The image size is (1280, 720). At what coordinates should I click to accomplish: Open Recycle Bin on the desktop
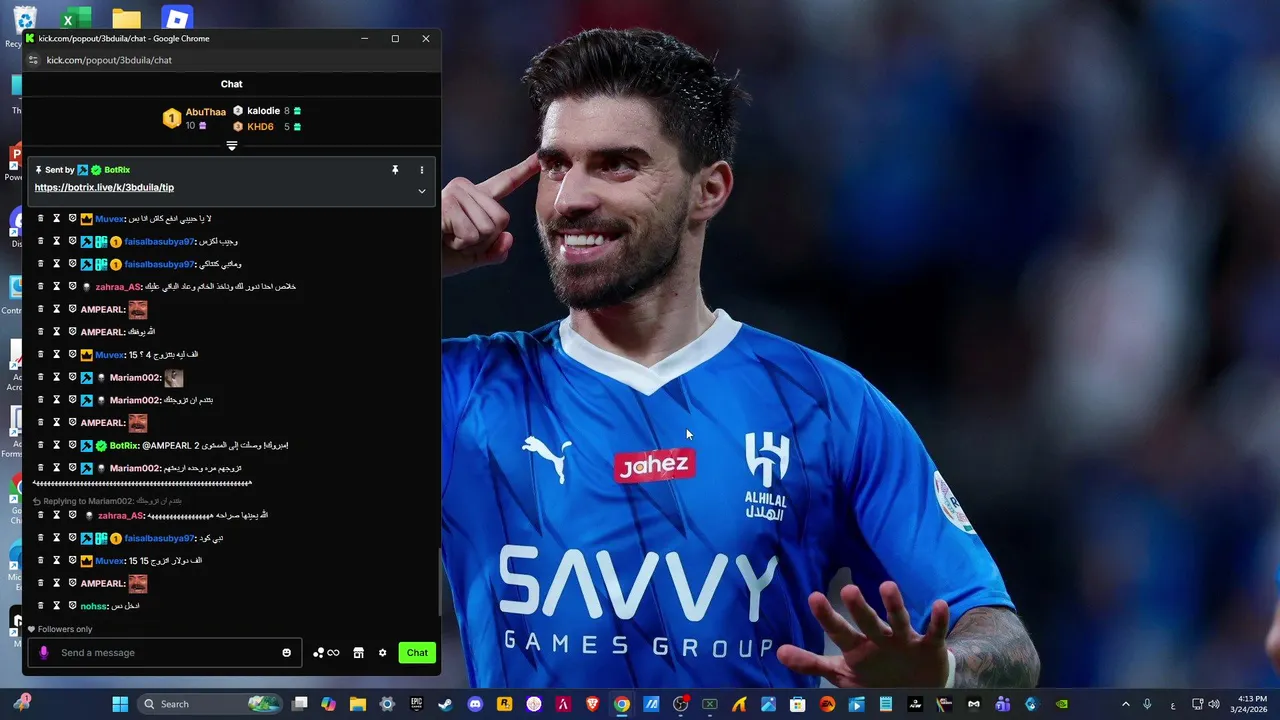tap(24, 18)
